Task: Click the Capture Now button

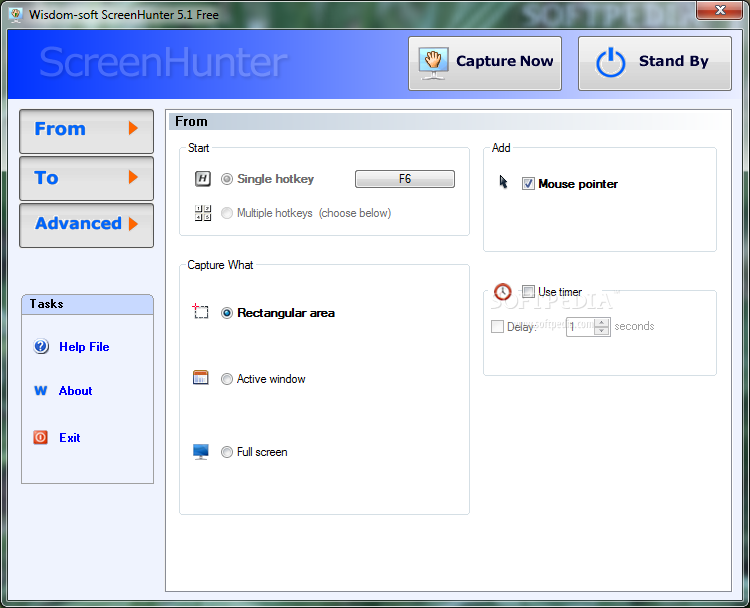Action: [x=485, y=63]
